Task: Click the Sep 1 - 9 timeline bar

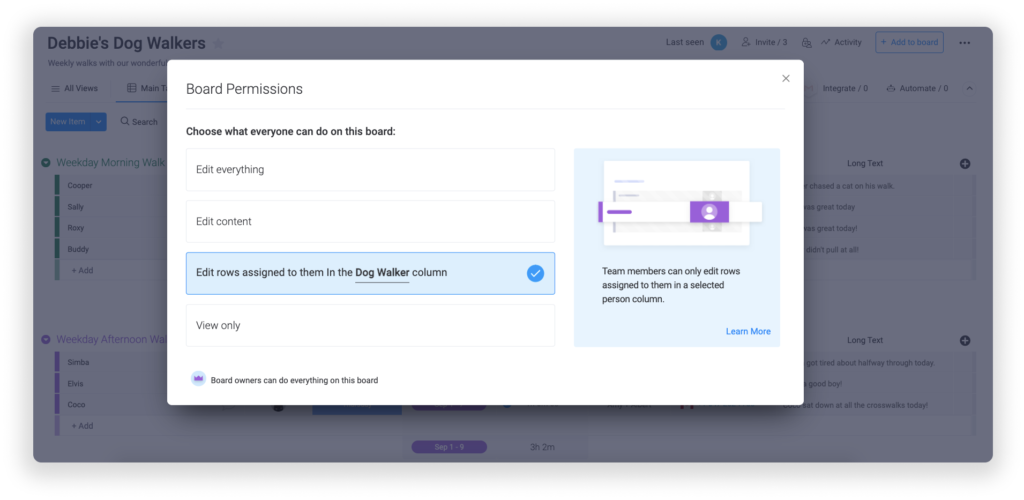Action: click(x=449, y=447)
